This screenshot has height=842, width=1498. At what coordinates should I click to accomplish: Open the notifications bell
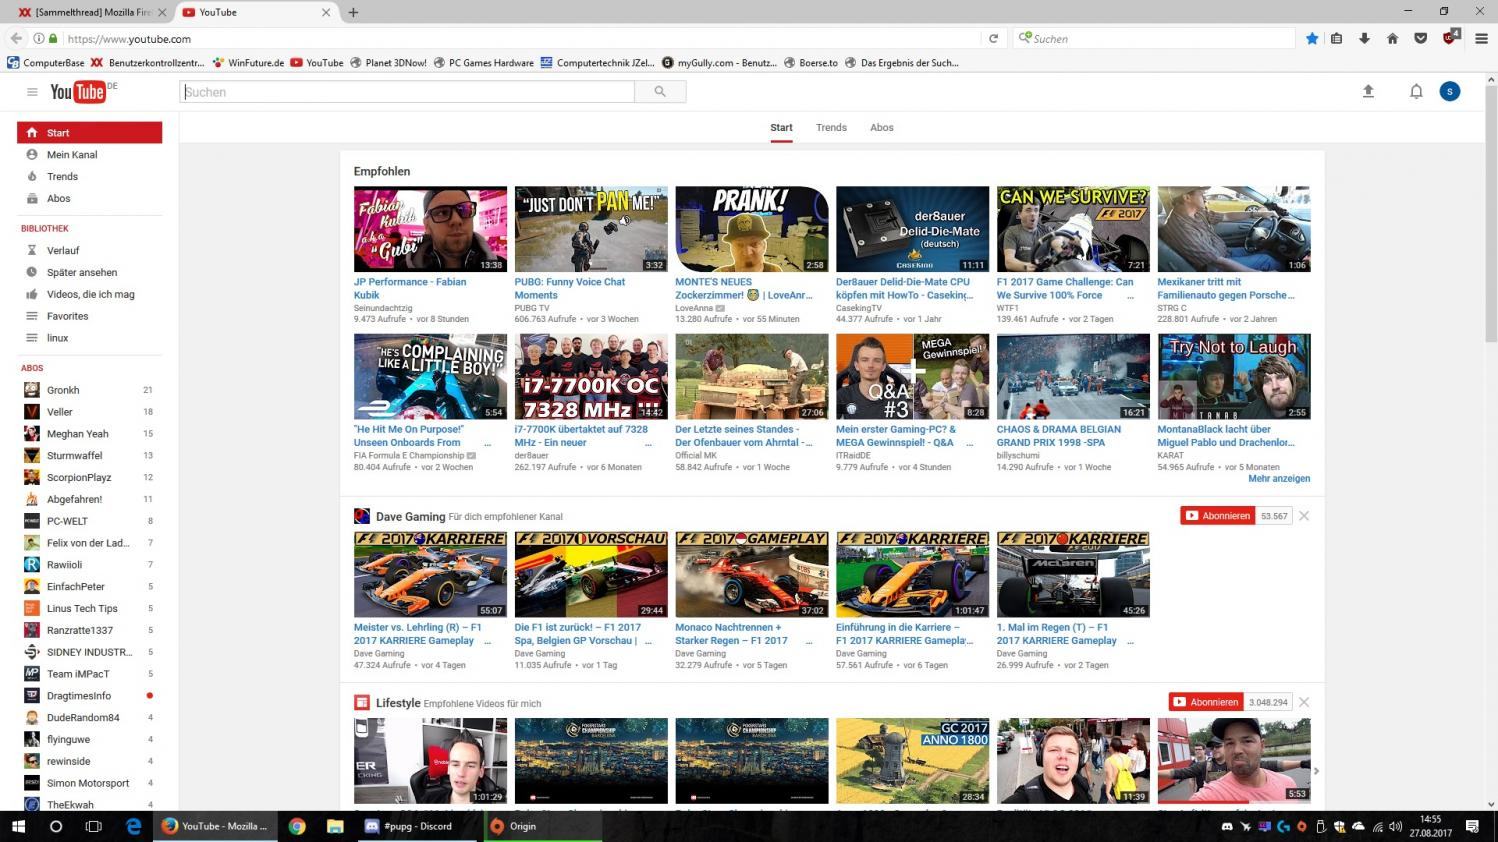1416,91
